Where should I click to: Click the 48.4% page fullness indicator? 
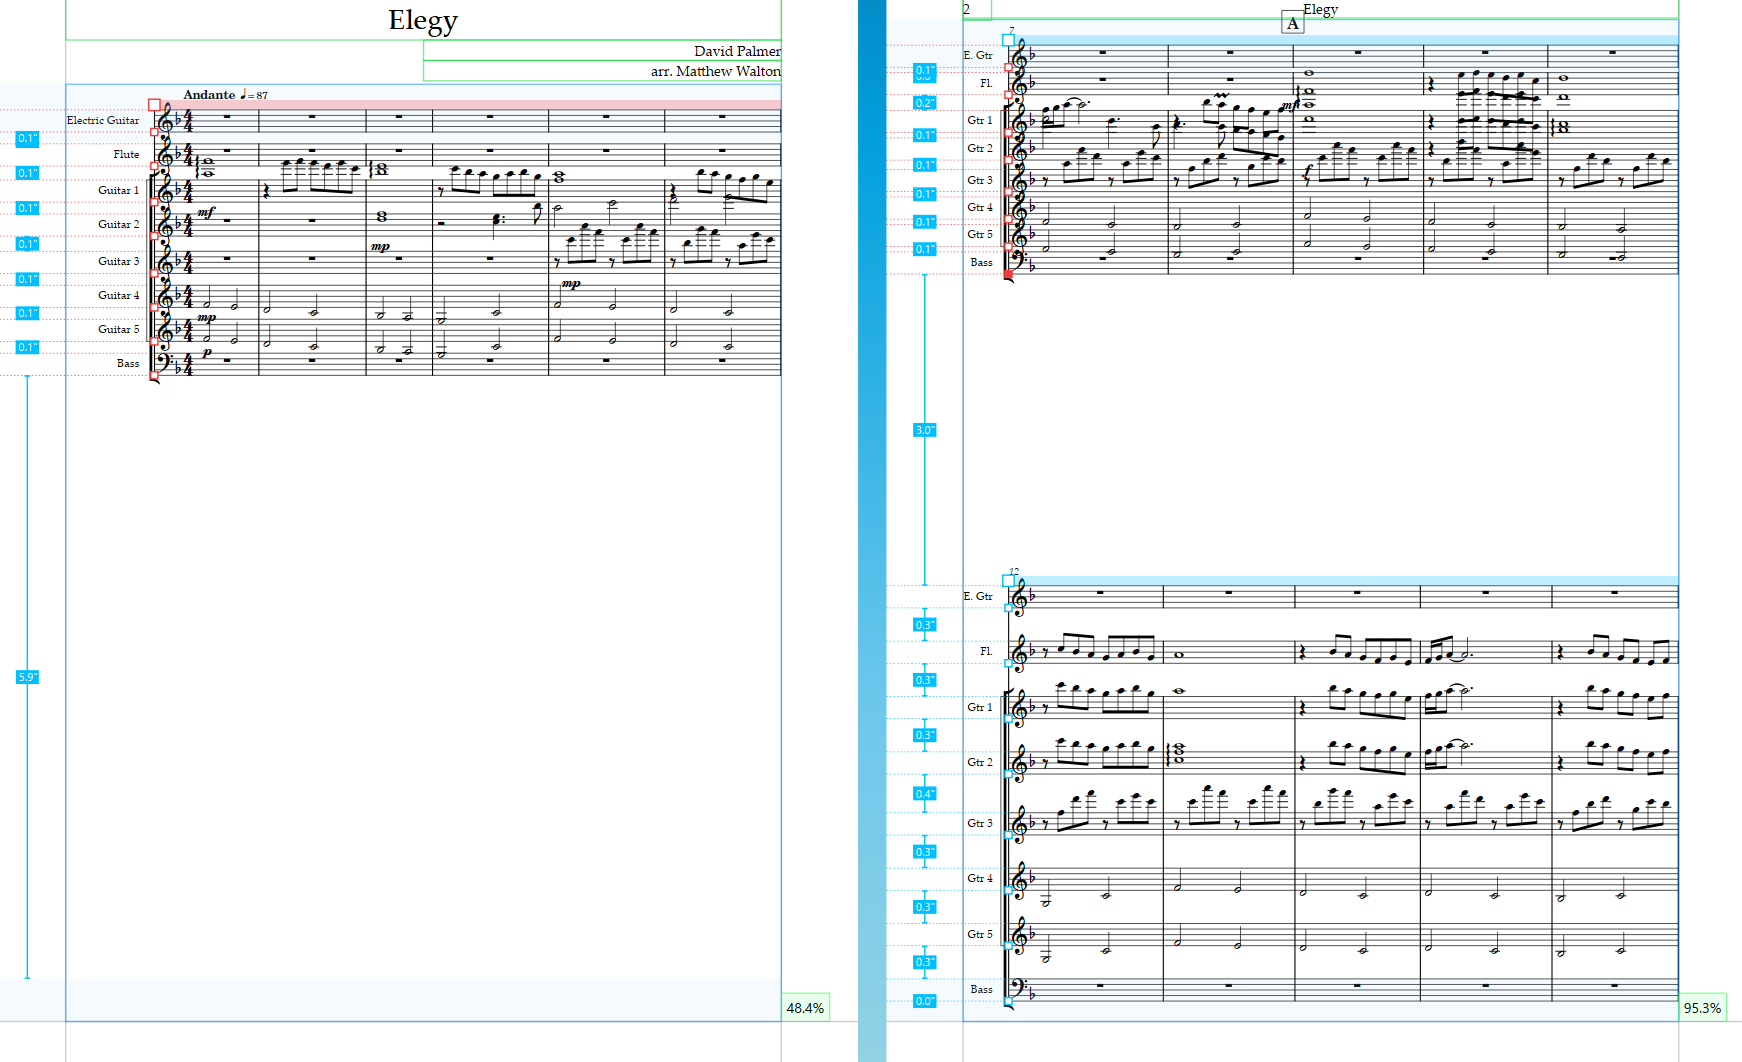click(x=805, y=1008)
